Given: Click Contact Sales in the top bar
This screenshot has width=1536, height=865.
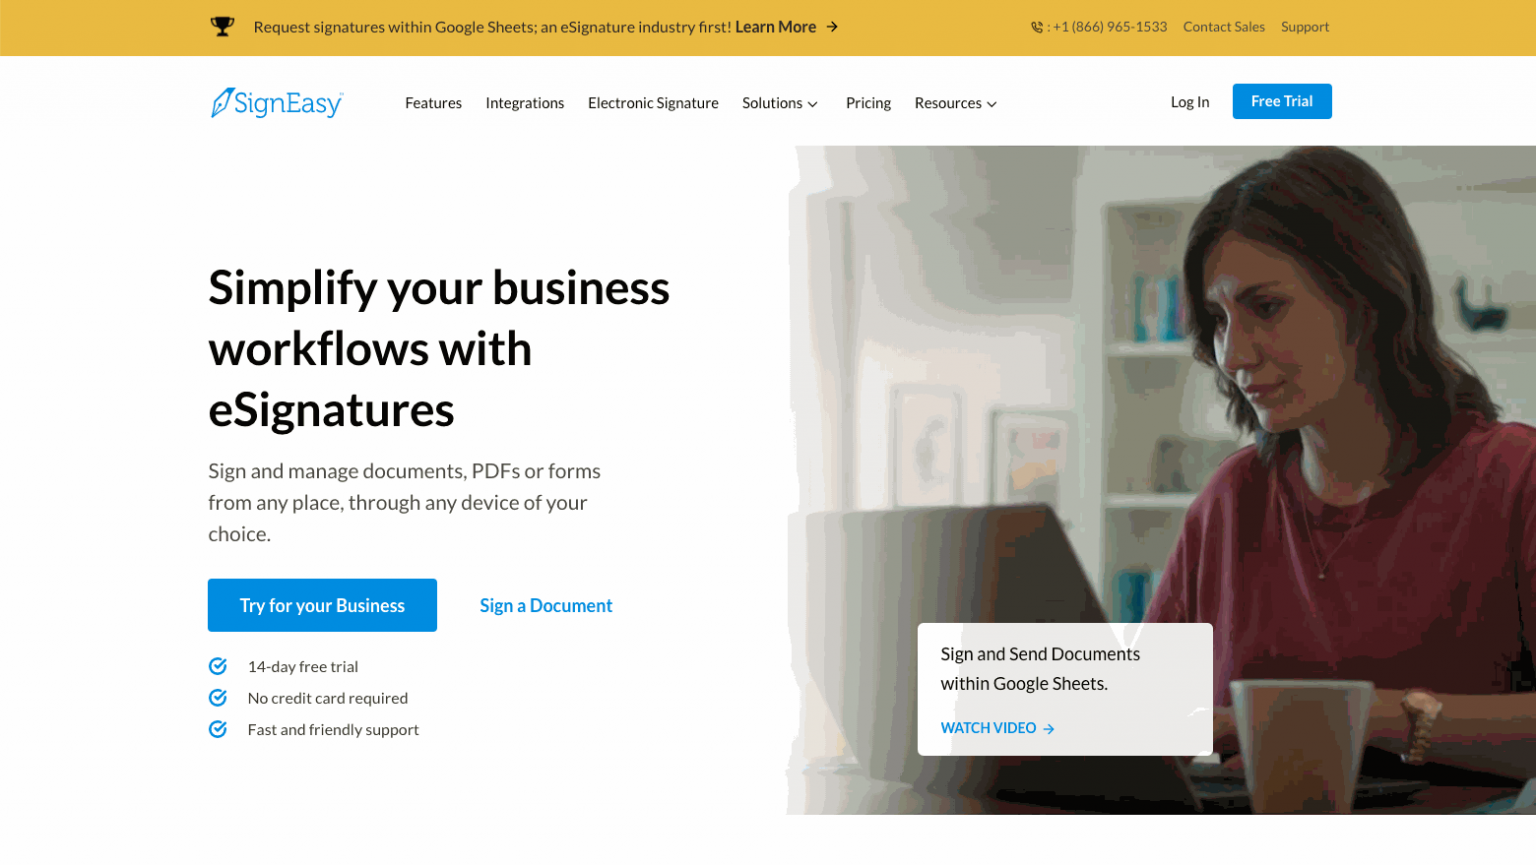Looking at the screenshot, I should pyautogui.click(x=1224, y=27).
